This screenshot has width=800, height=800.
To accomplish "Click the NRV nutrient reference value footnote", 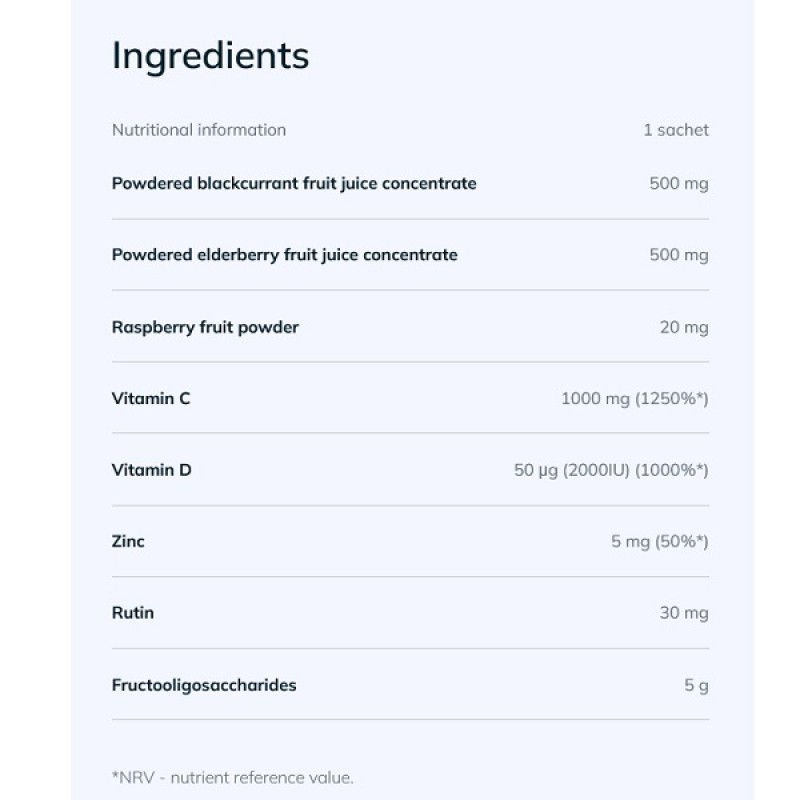I will [x=233, y=777].
